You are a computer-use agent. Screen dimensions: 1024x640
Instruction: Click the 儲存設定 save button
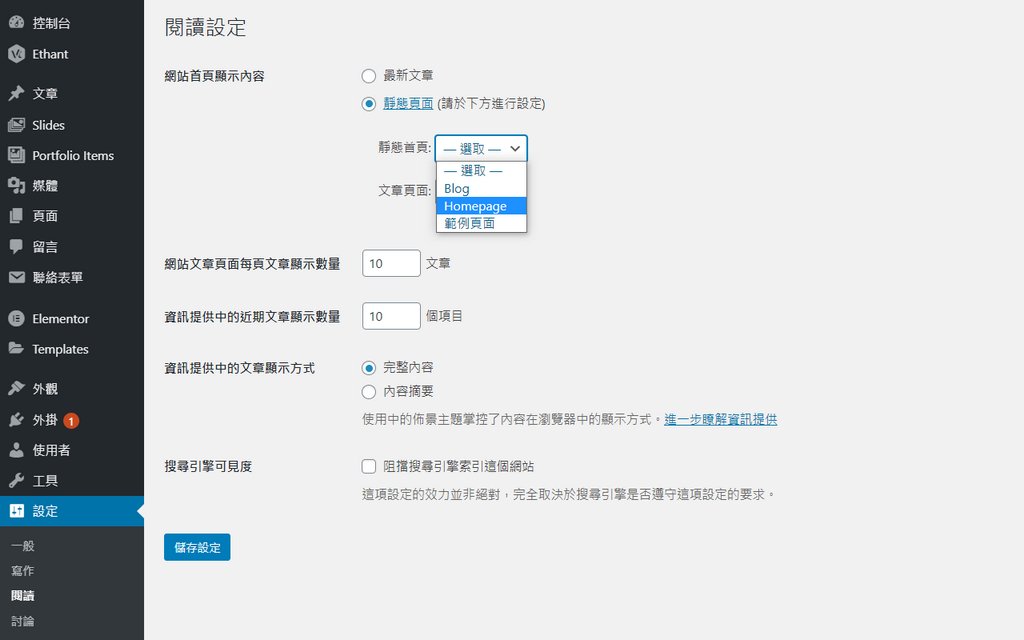pos(196,547)
